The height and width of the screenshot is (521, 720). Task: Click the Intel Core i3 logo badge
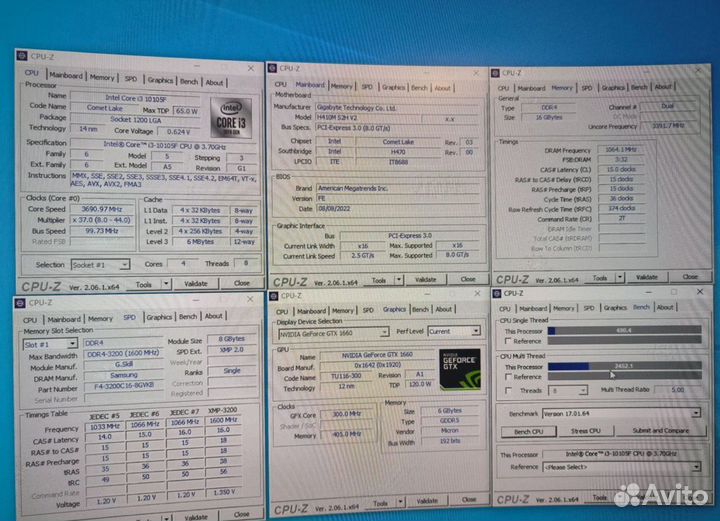pos(231,118)
